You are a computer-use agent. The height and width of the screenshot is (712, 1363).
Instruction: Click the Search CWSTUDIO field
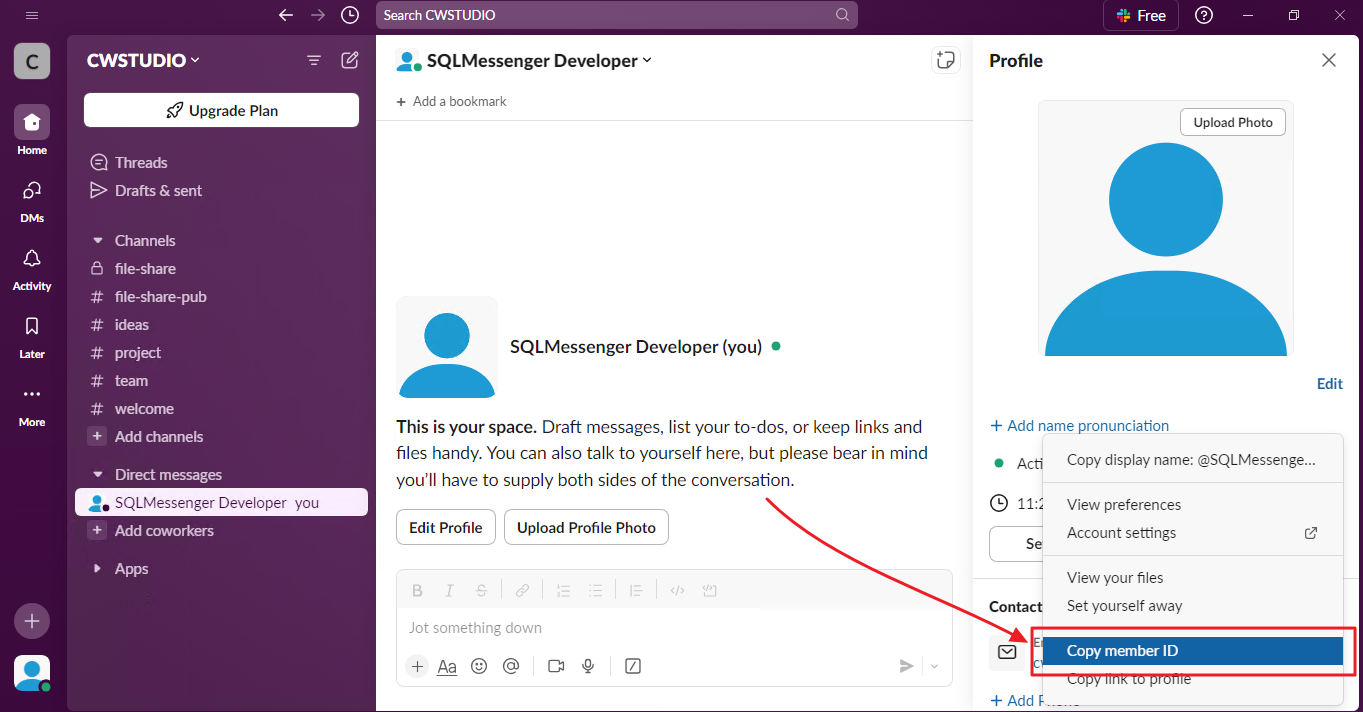(617, 15)
